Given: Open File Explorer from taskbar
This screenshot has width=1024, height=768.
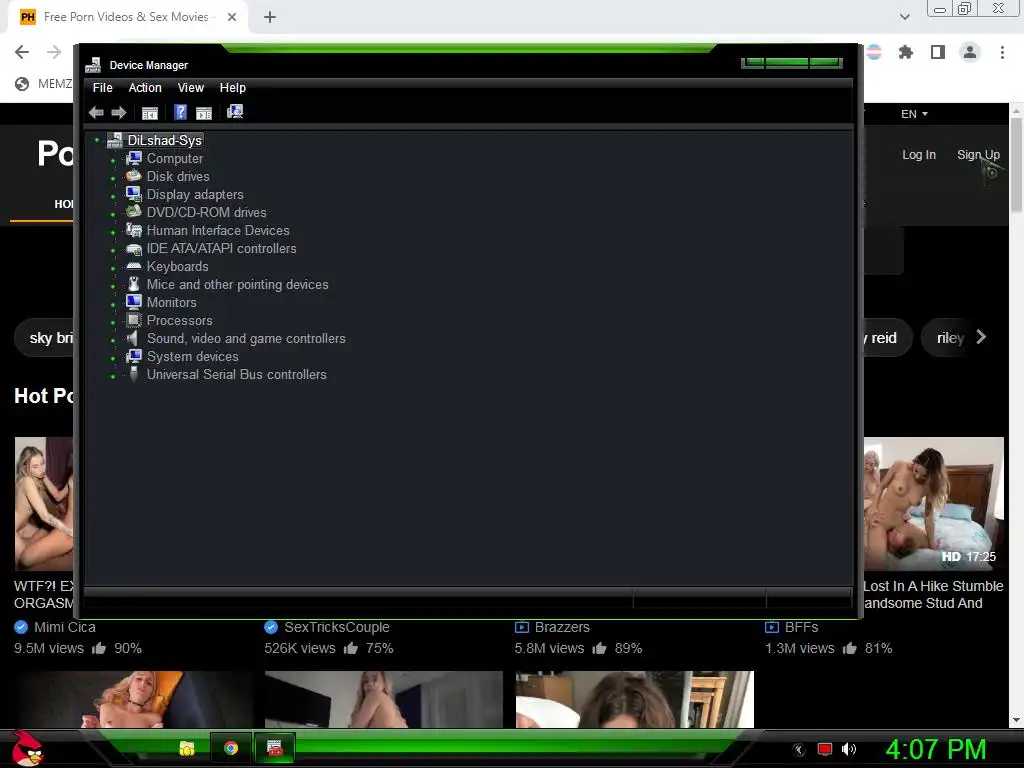Looking at the screenshot, I should (x=187, y=748).
